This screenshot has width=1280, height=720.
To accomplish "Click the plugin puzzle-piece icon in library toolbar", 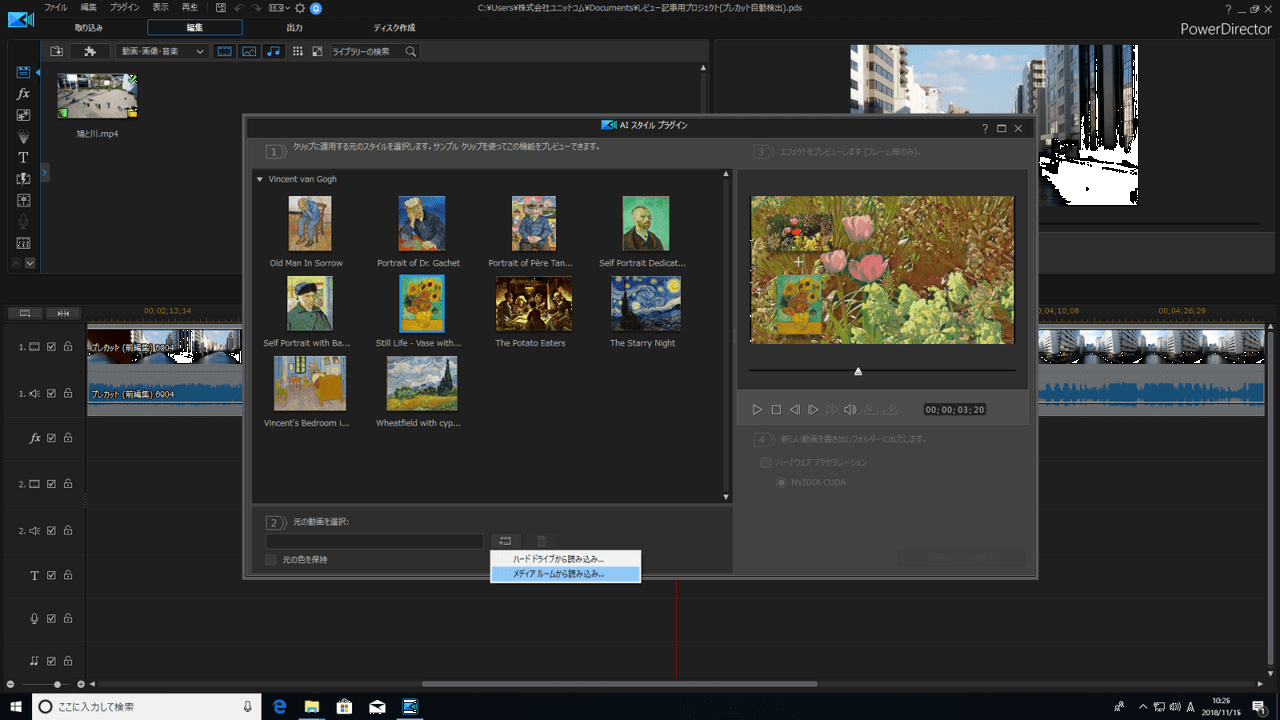I will pos(90,51).
